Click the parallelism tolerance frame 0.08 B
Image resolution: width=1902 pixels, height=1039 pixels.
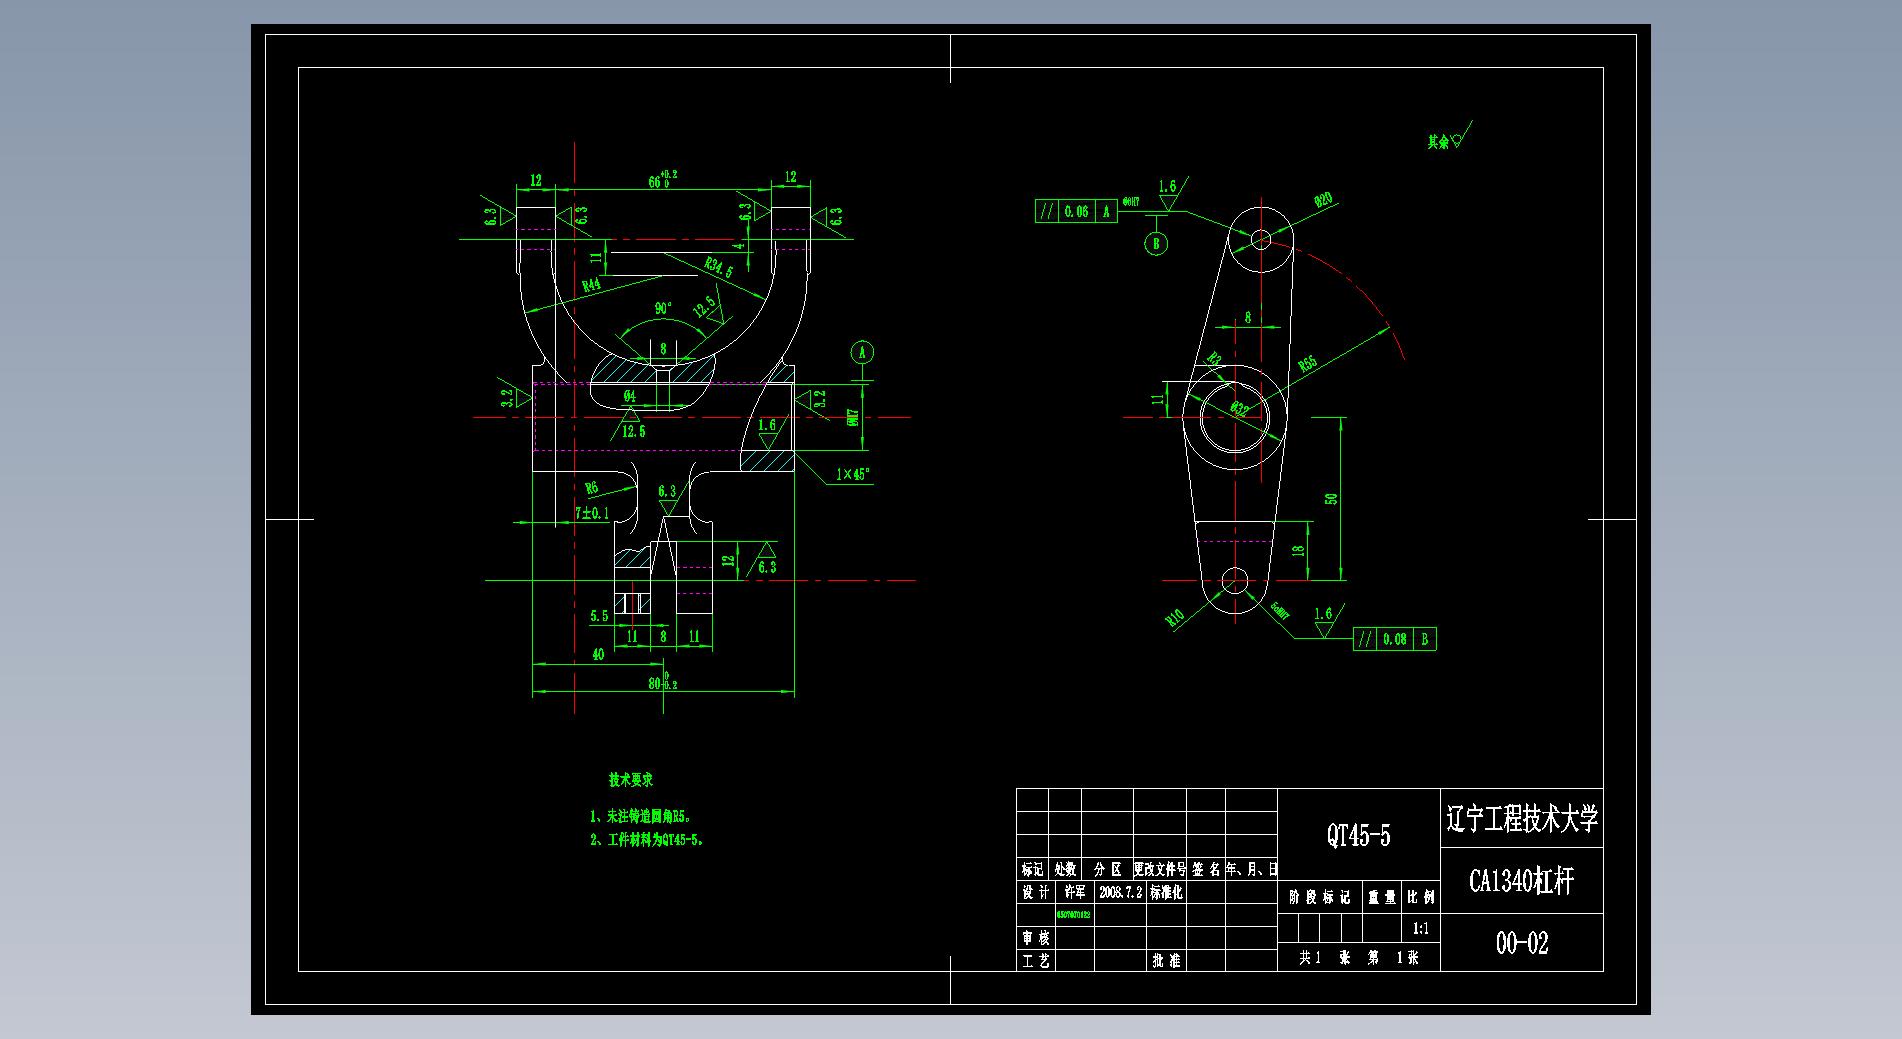(x=1395, y=639)
